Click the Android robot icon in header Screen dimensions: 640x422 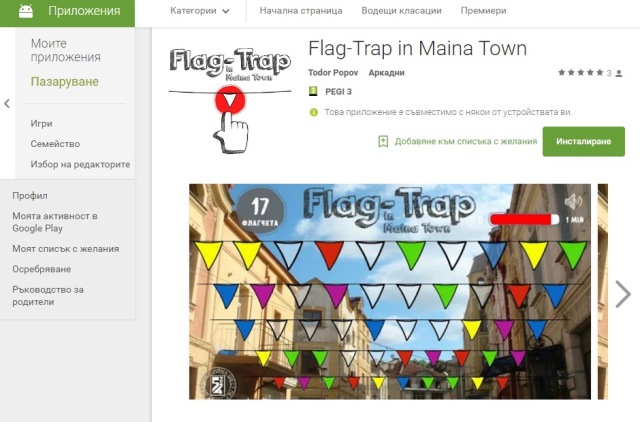[x=26, y=11]
